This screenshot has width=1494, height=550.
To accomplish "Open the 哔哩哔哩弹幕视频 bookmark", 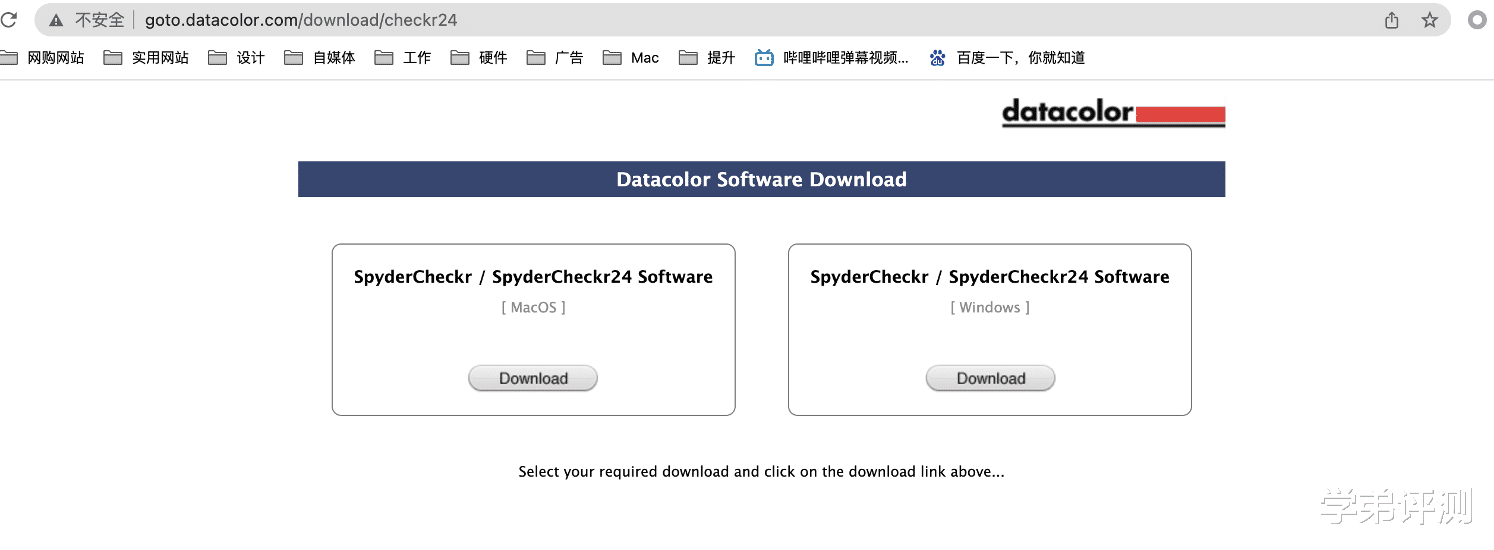I will pyautogui.click(x=832, y=58).
